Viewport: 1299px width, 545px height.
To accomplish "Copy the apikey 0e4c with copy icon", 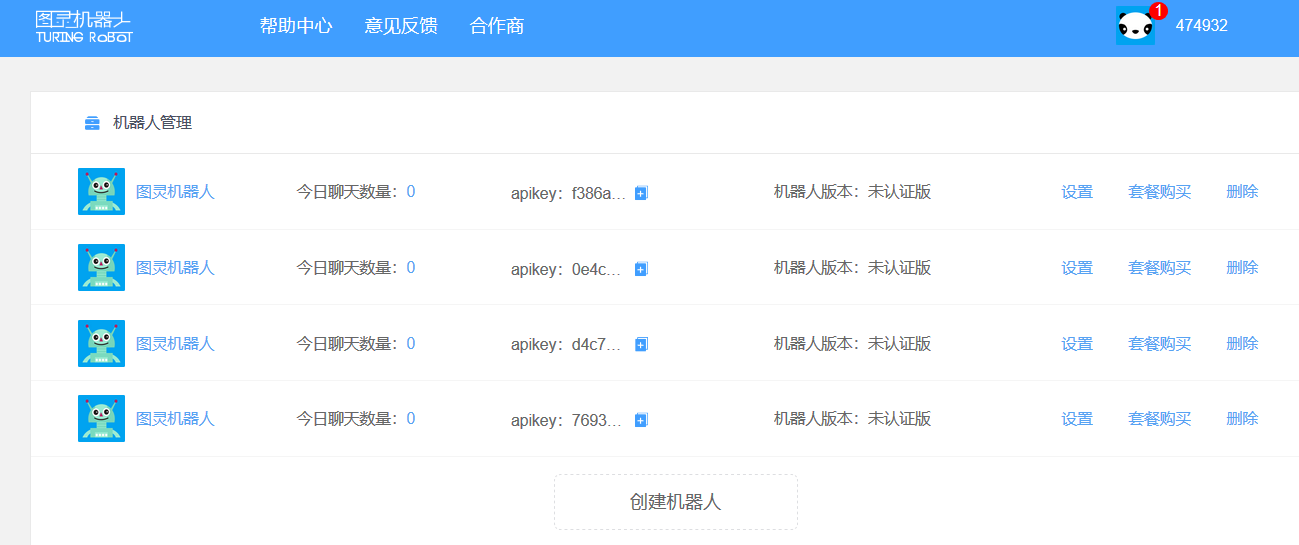I will tap(641, 268).
